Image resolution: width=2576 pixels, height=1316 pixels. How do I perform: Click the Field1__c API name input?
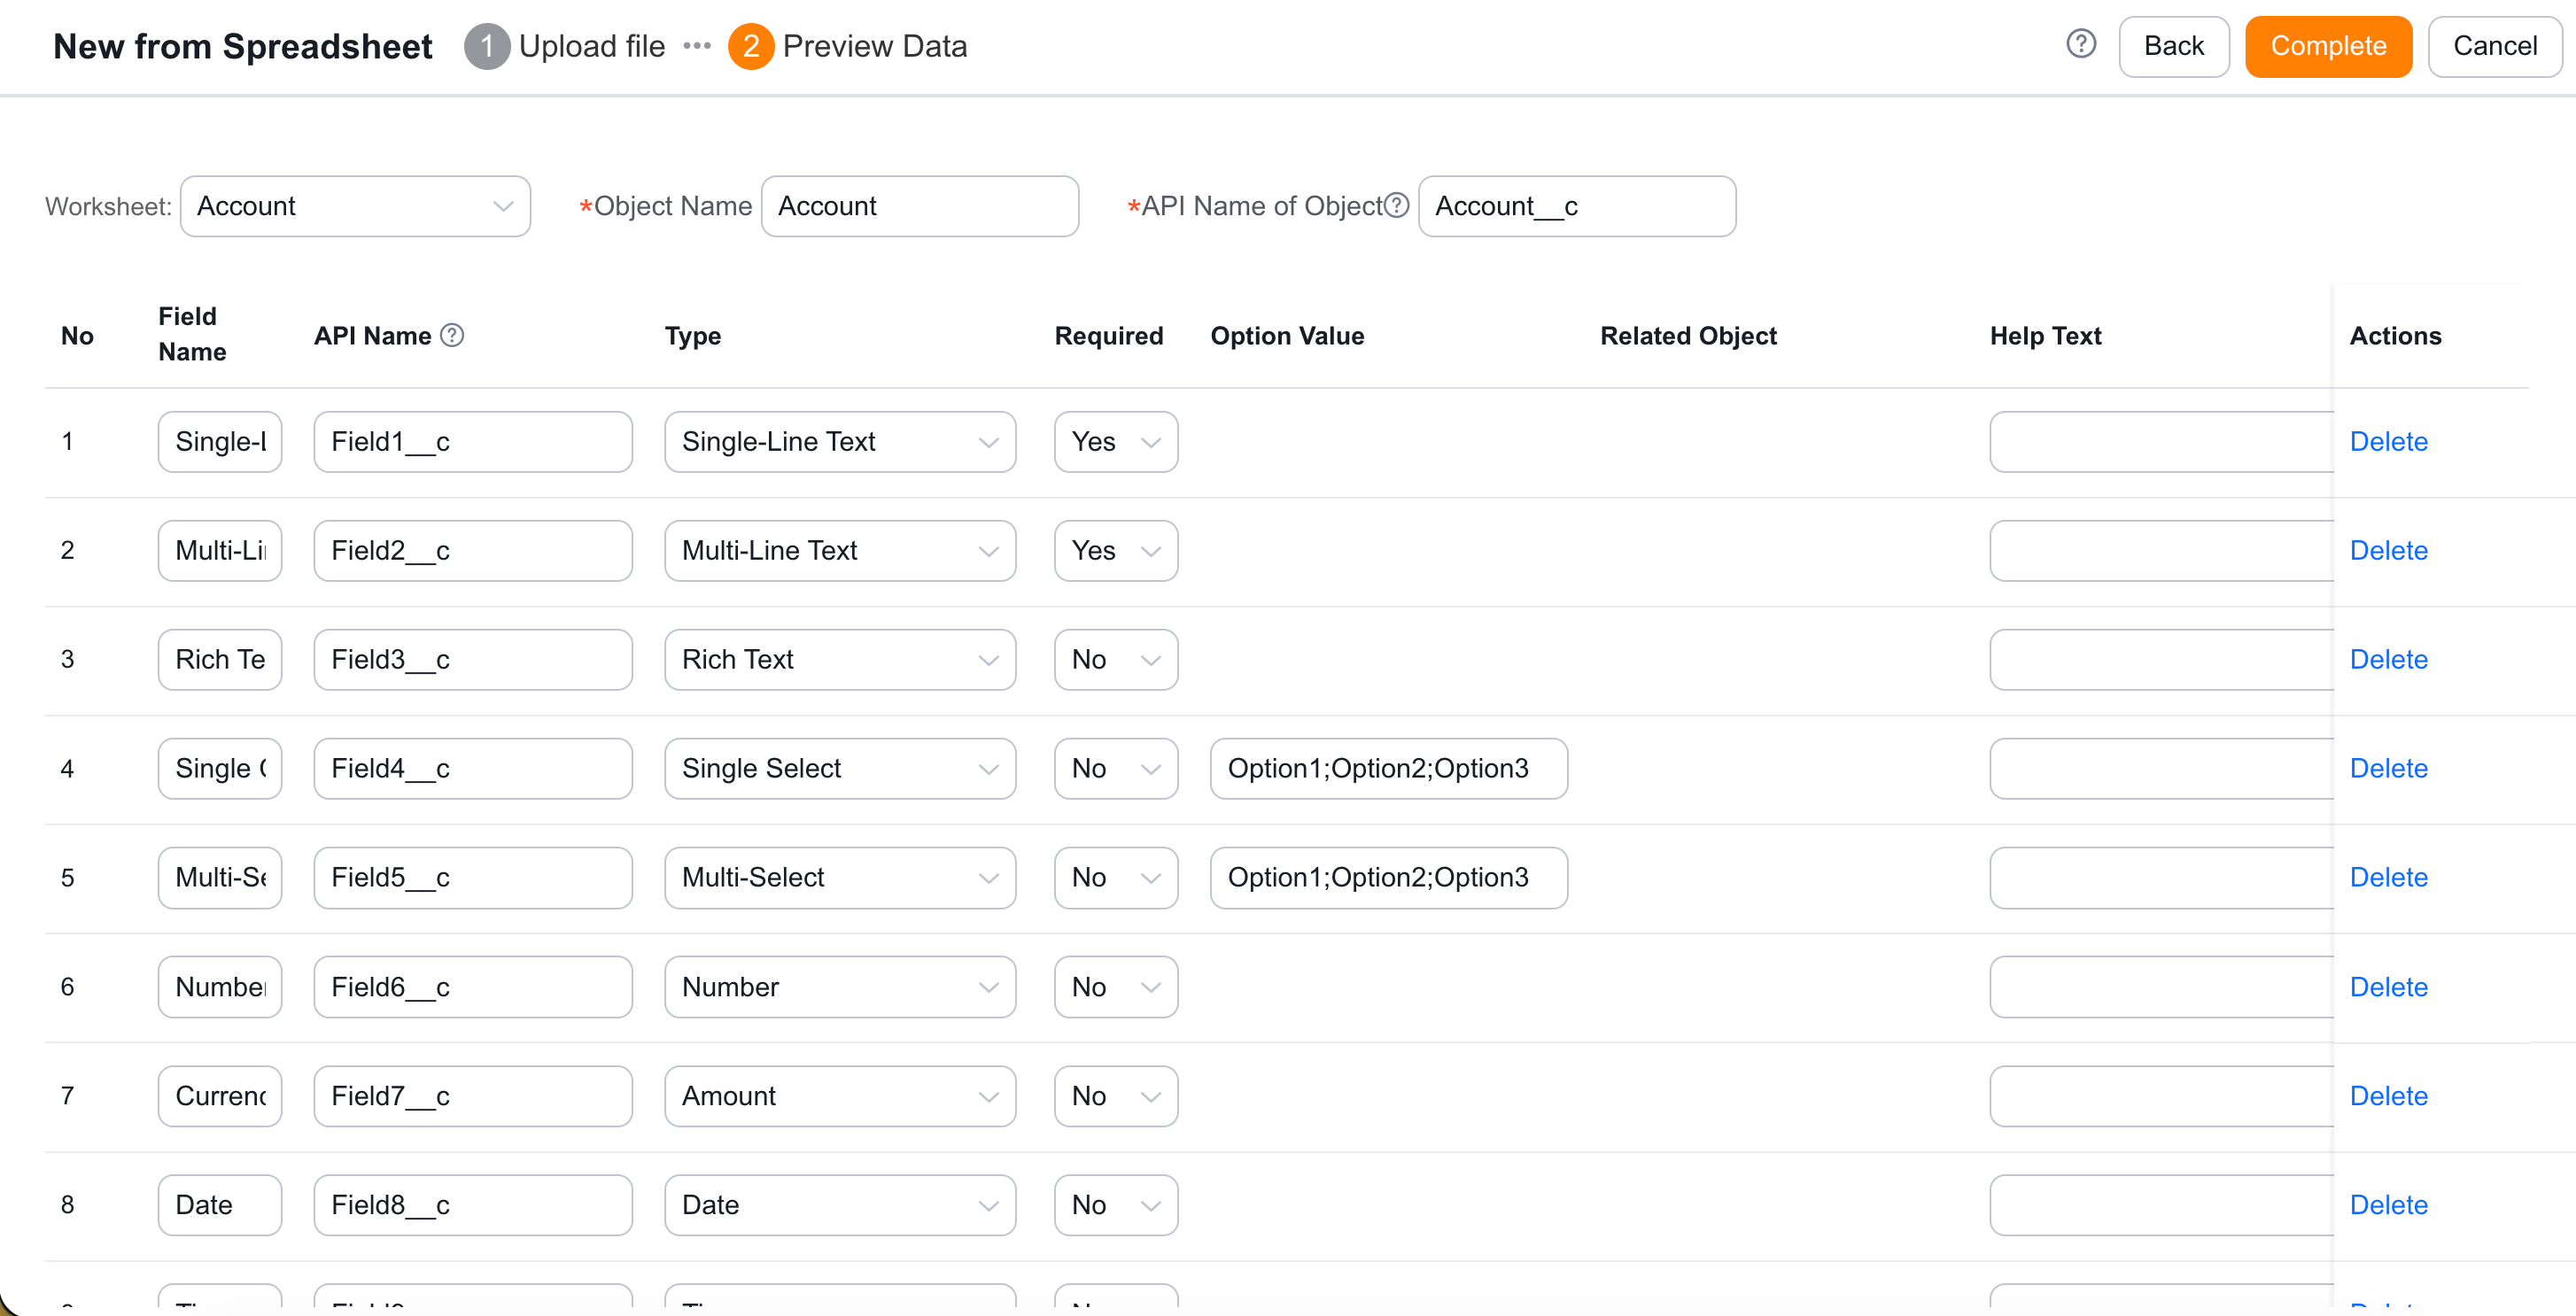[x=473, y=441]
